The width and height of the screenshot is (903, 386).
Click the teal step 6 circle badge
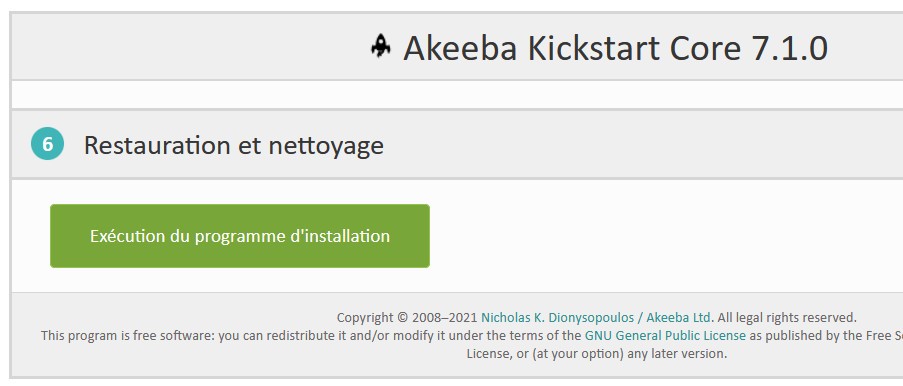click(x=47, y=143)
